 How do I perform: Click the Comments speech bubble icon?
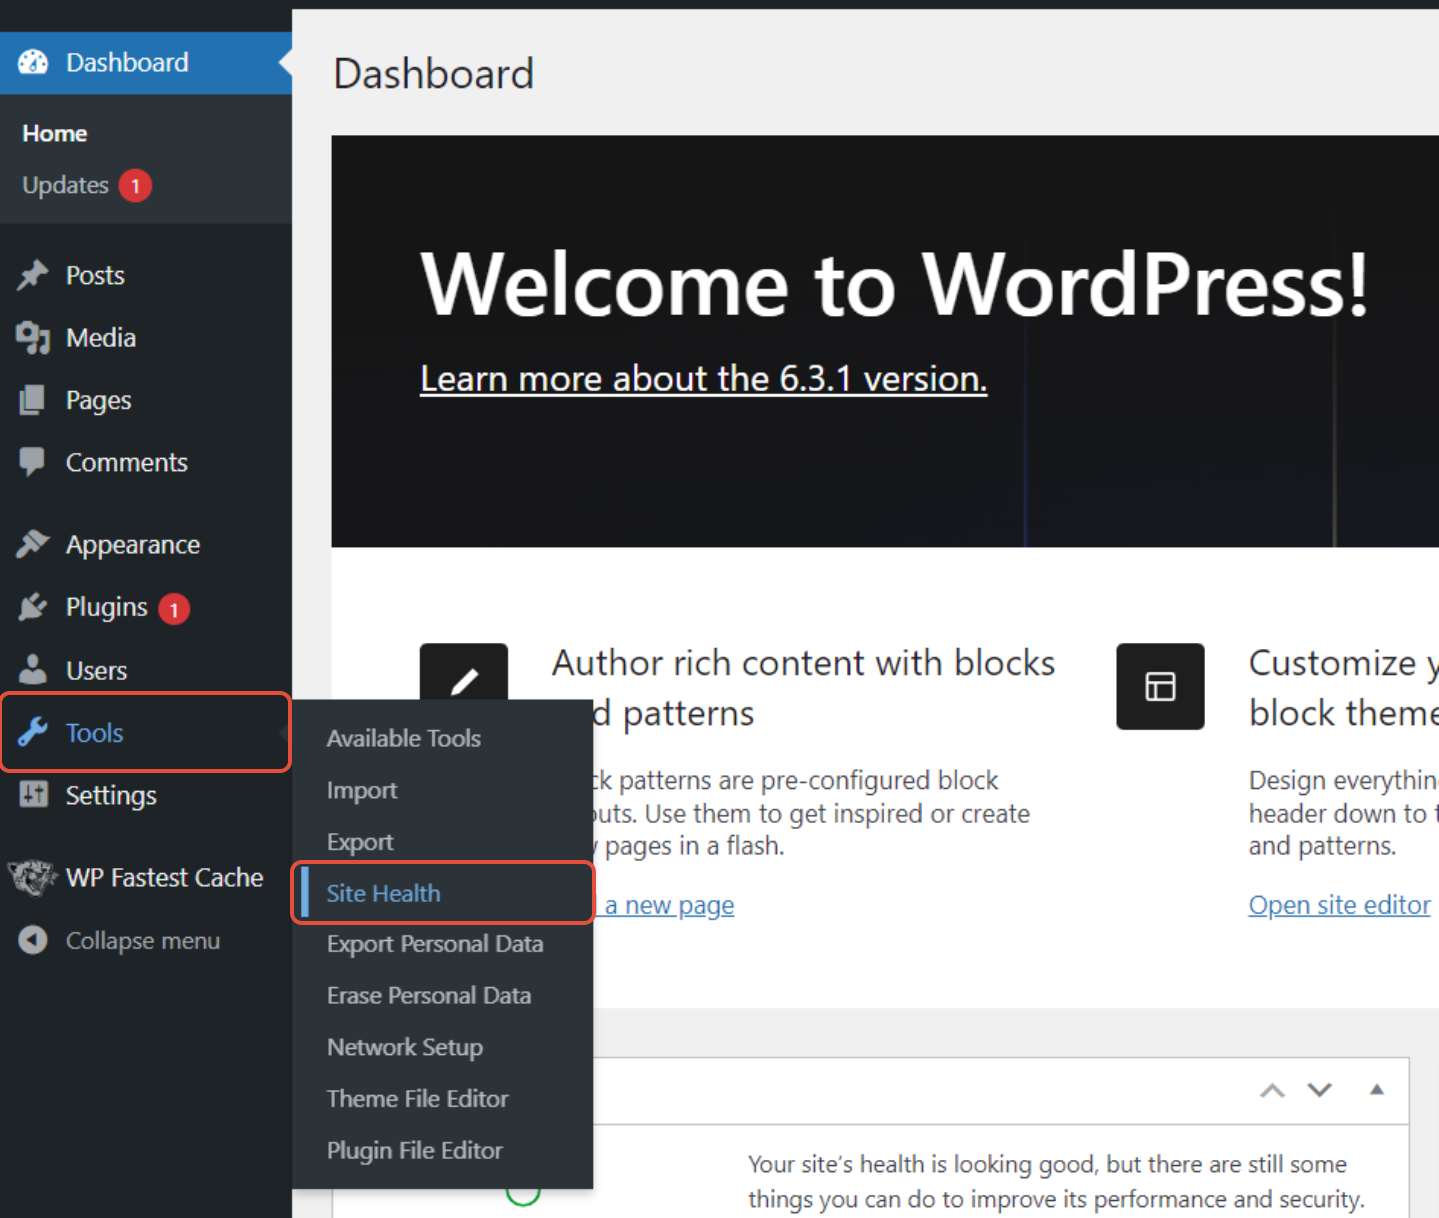32,462
